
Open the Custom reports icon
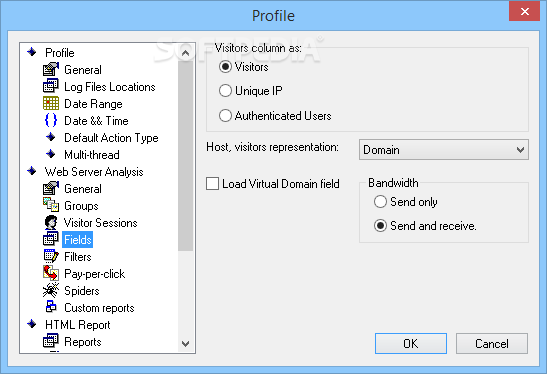[51, 307]
